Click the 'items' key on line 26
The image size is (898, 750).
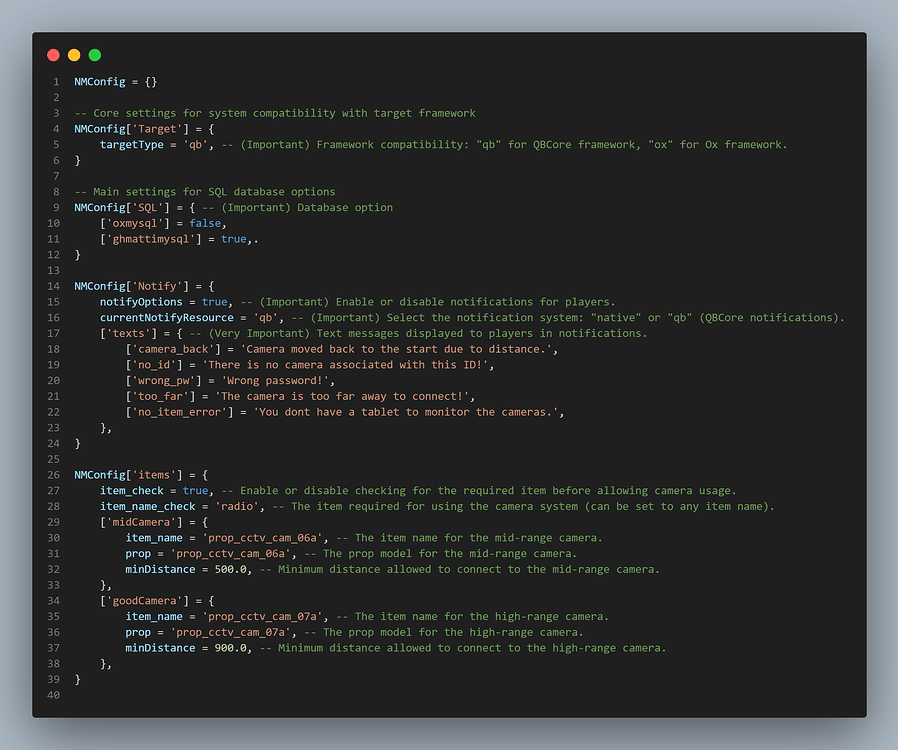coord(154,475)
